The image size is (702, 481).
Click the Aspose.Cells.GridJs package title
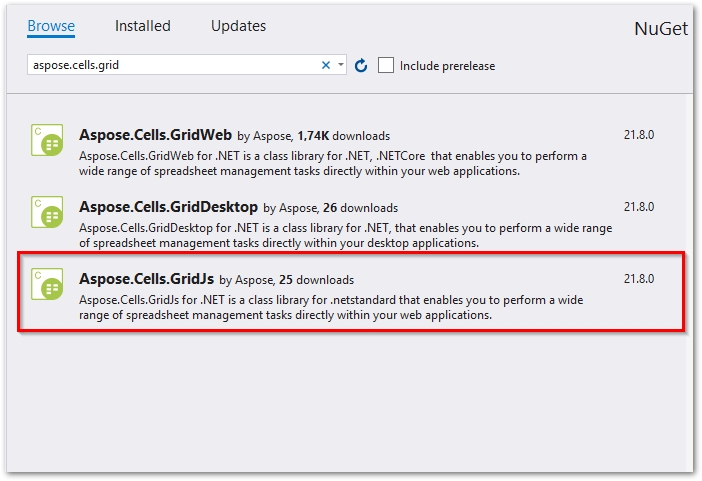[147, 279]
